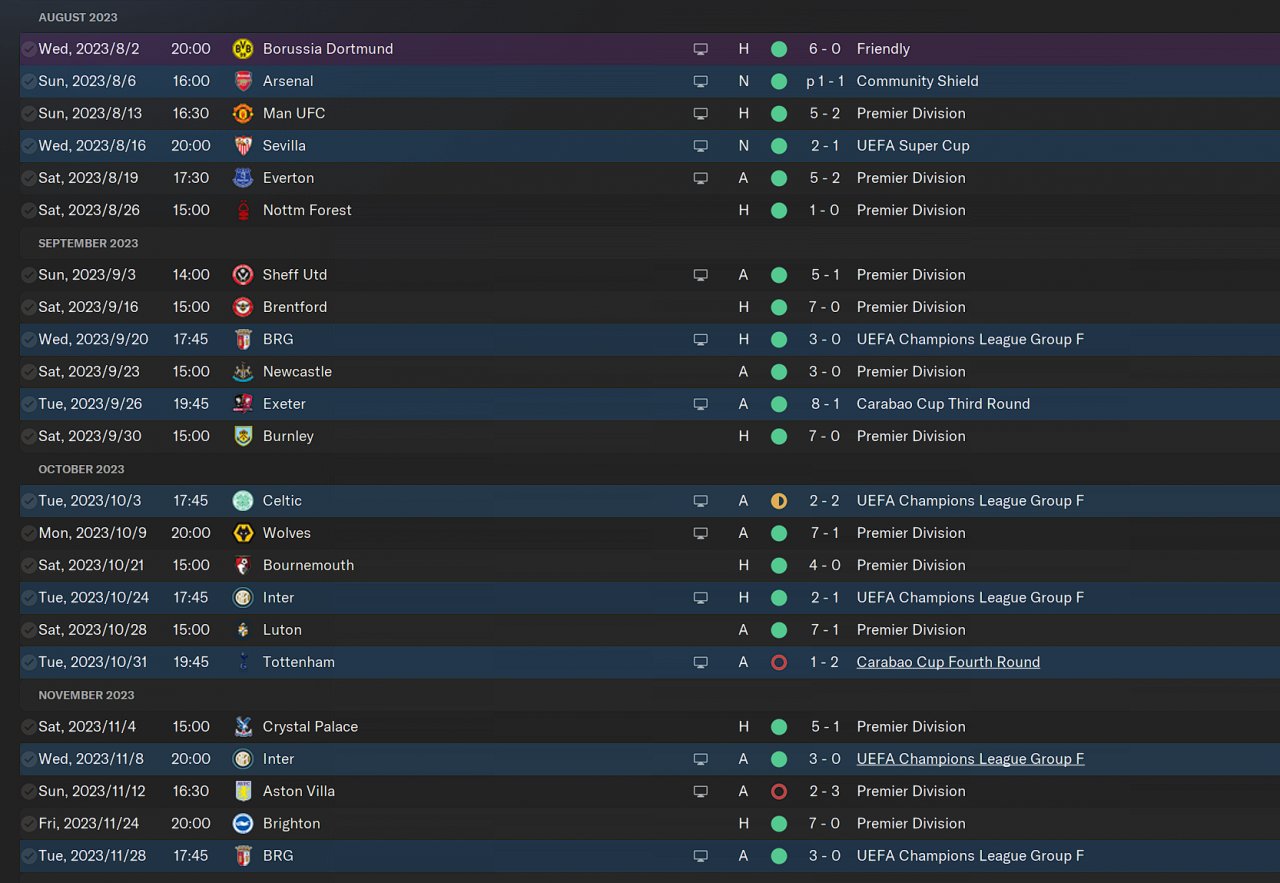The height and width of the screenshot is (883, 1280).
Task: Click the Arsenal club crest
Action: pos(242,81)
